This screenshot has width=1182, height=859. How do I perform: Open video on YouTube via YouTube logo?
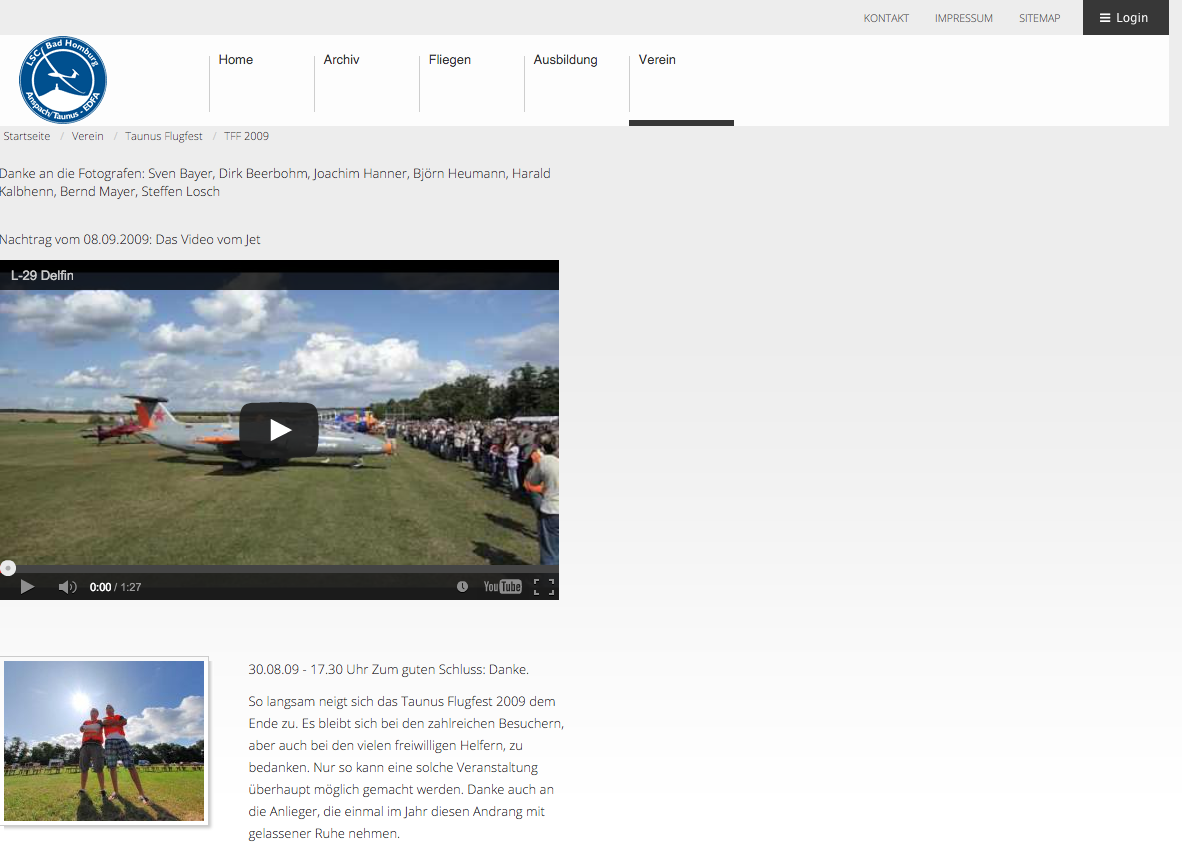click(503, 586)
